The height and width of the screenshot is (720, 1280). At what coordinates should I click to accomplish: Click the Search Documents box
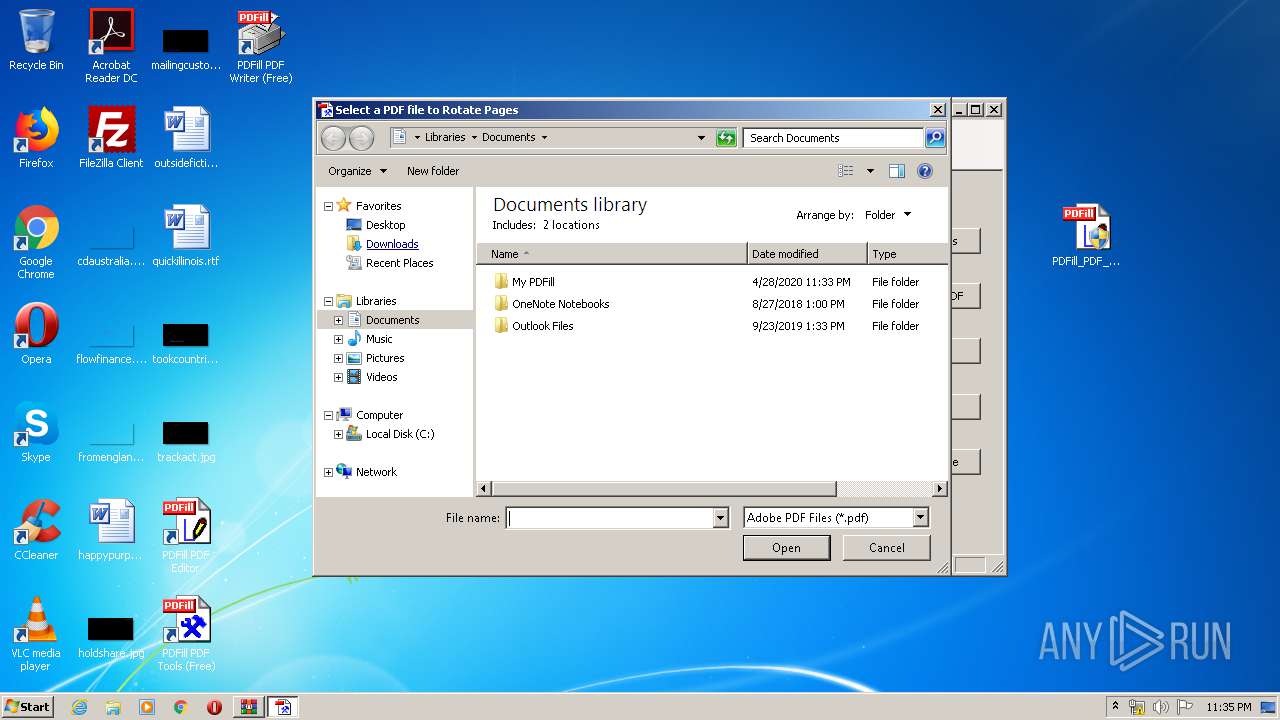point(834,138)
